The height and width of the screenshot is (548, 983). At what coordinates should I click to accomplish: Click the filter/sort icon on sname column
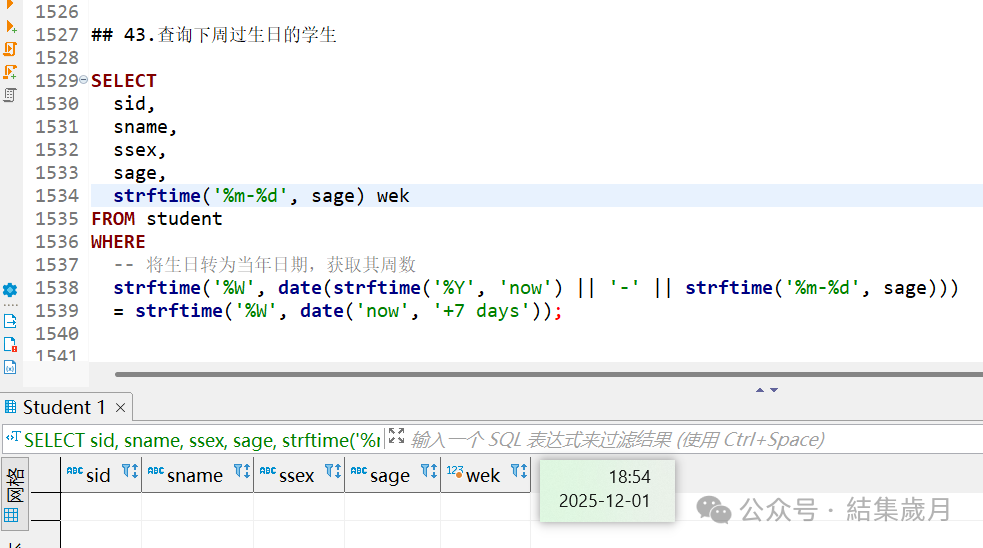[242, 471]
